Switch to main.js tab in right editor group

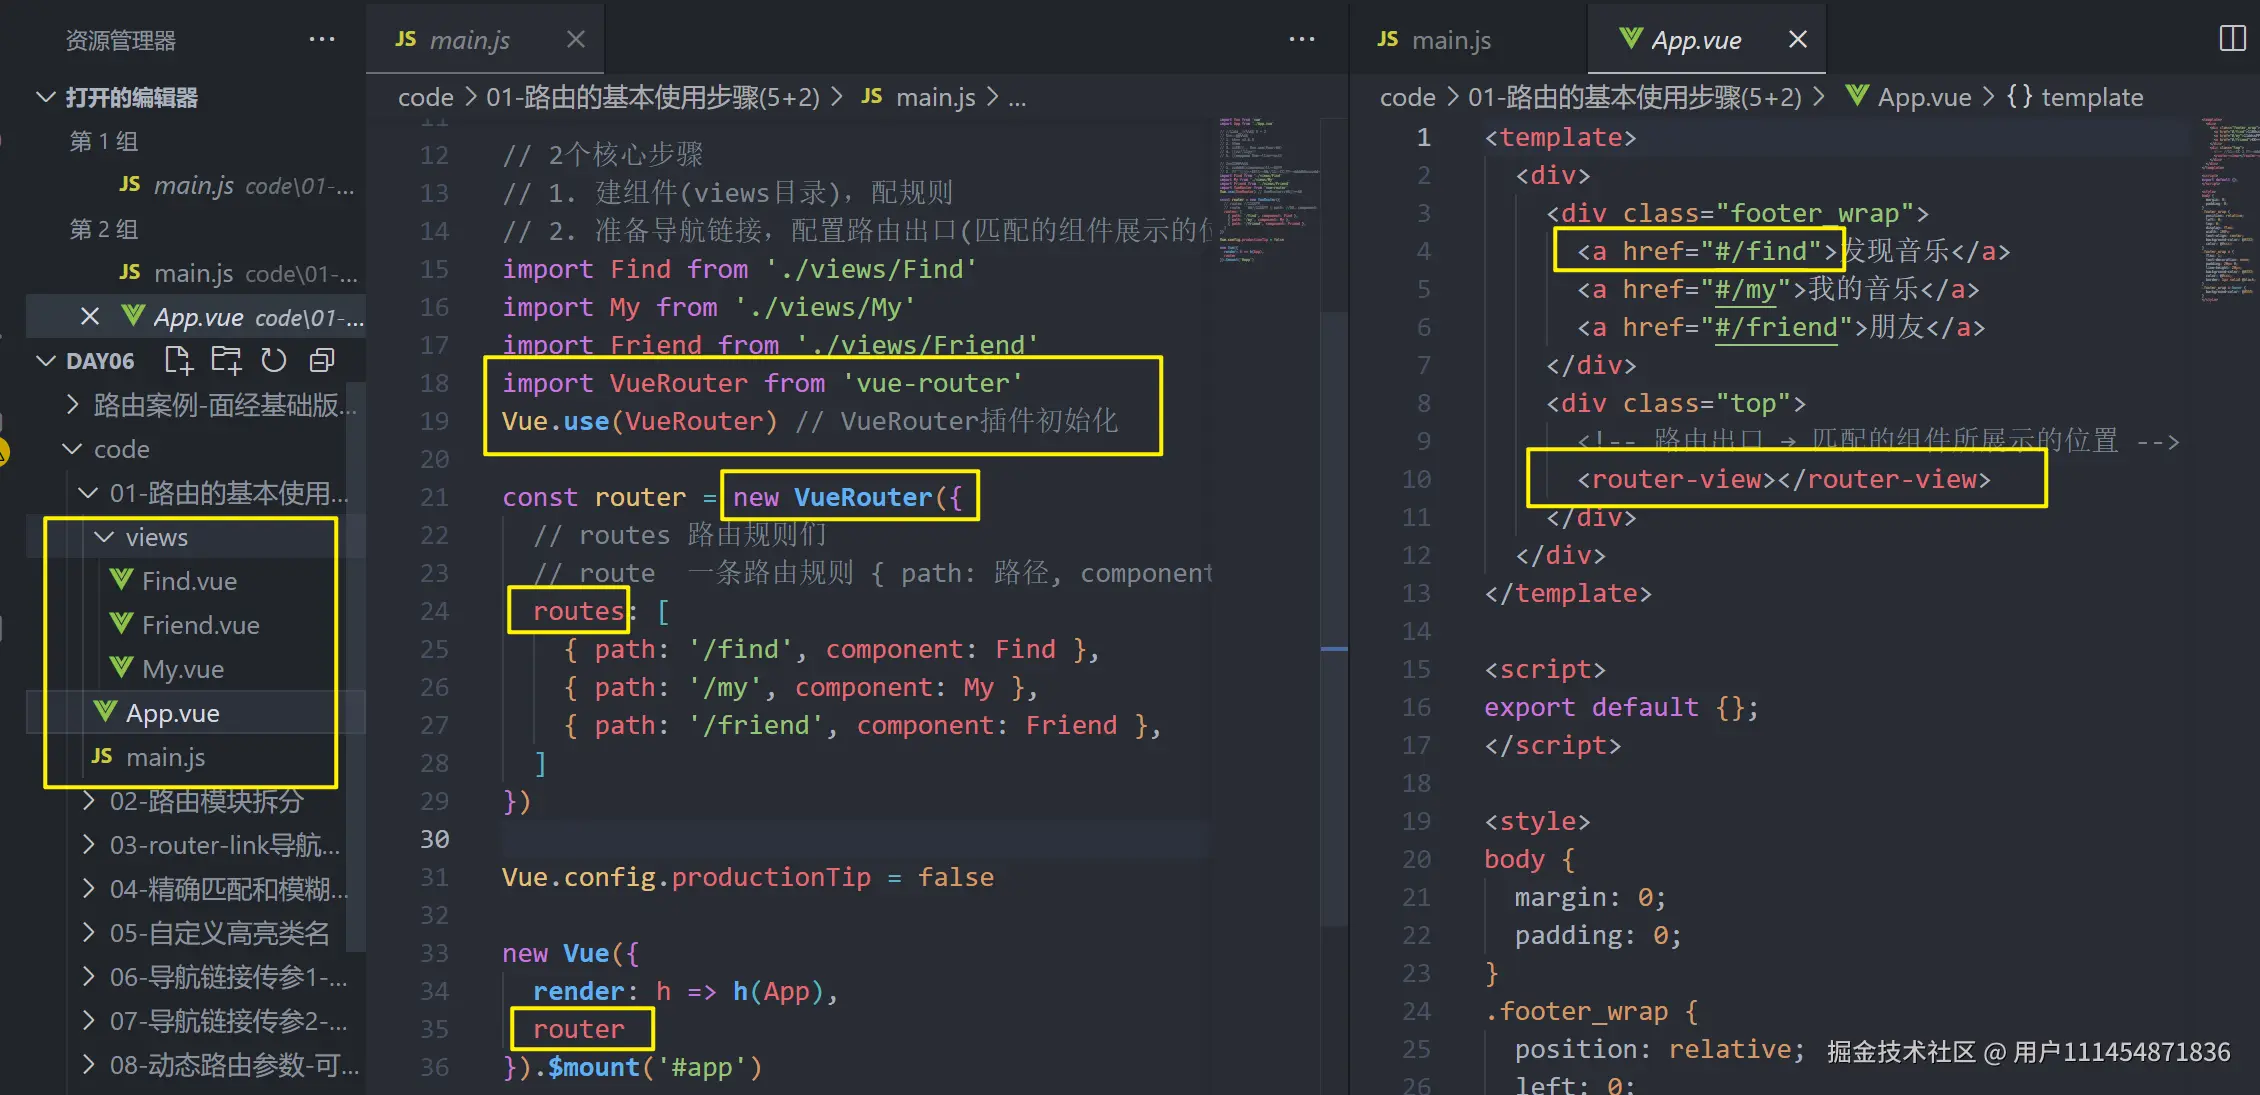pyautogui.click(x=1450, y=40)
